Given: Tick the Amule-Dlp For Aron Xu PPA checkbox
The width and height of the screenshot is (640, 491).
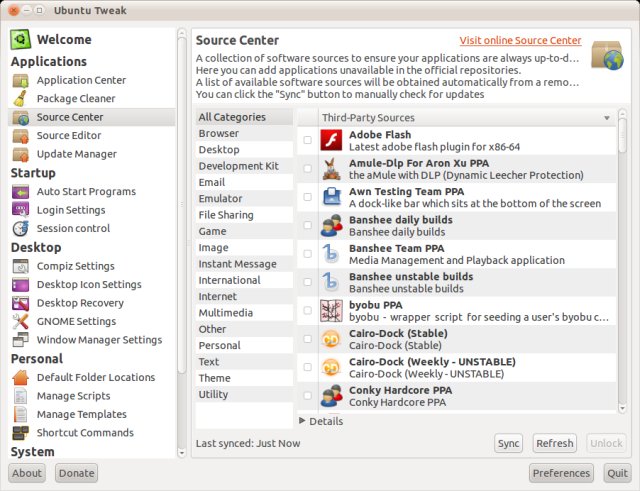Looking at the screenshot, I should point(307,169).
